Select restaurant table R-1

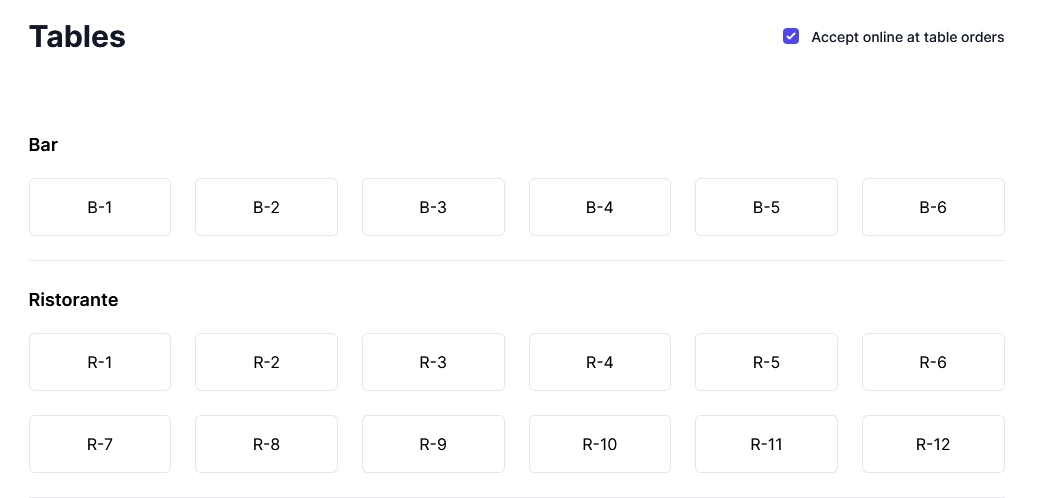click(100, 362)
